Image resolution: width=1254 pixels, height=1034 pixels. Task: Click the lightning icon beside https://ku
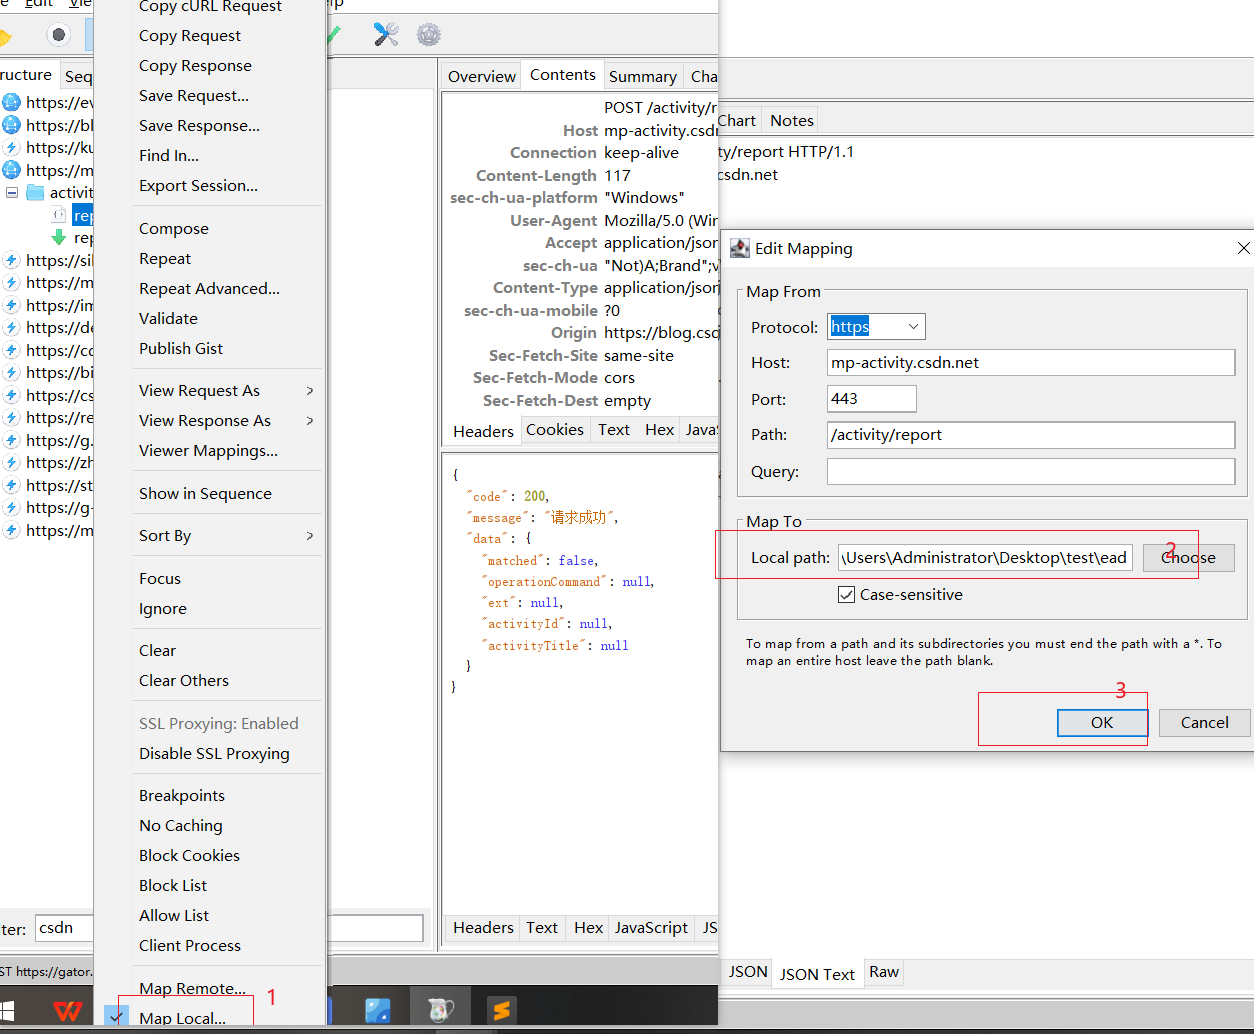pyautogui.click(x=11, y=147)
